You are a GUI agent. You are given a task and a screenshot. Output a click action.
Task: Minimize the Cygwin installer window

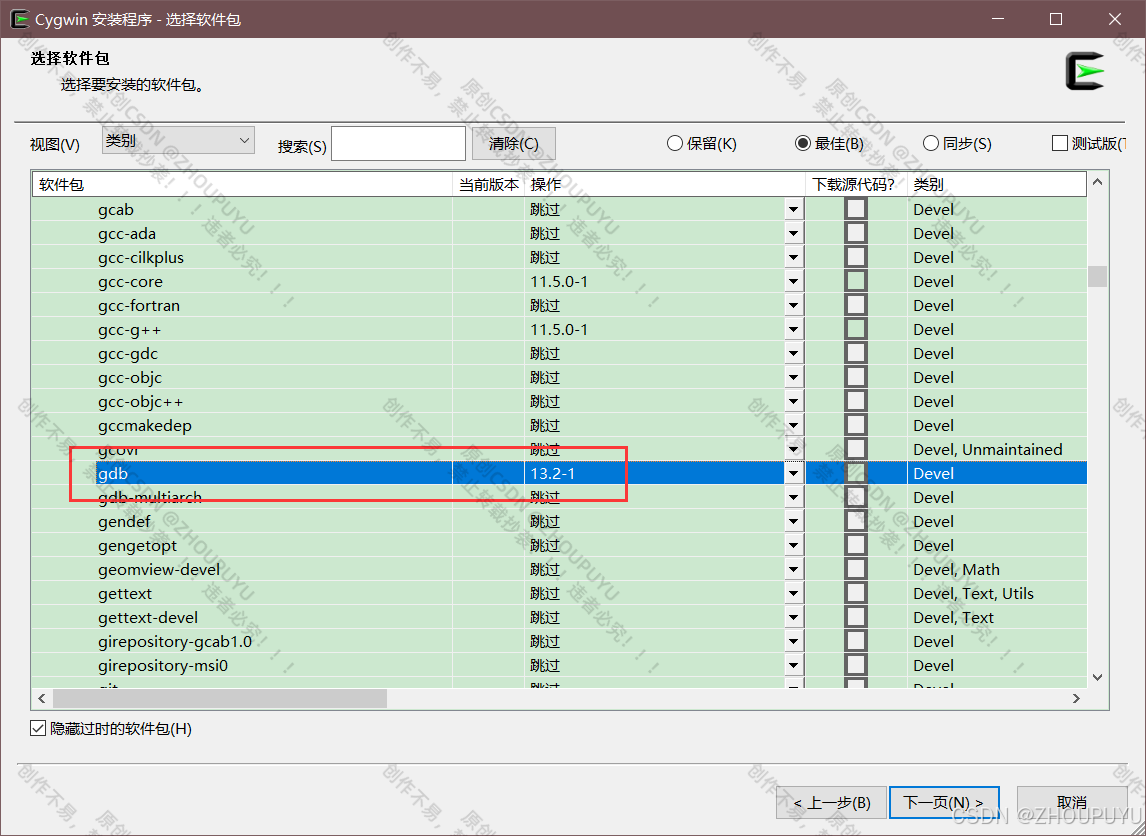coord(997,19)
